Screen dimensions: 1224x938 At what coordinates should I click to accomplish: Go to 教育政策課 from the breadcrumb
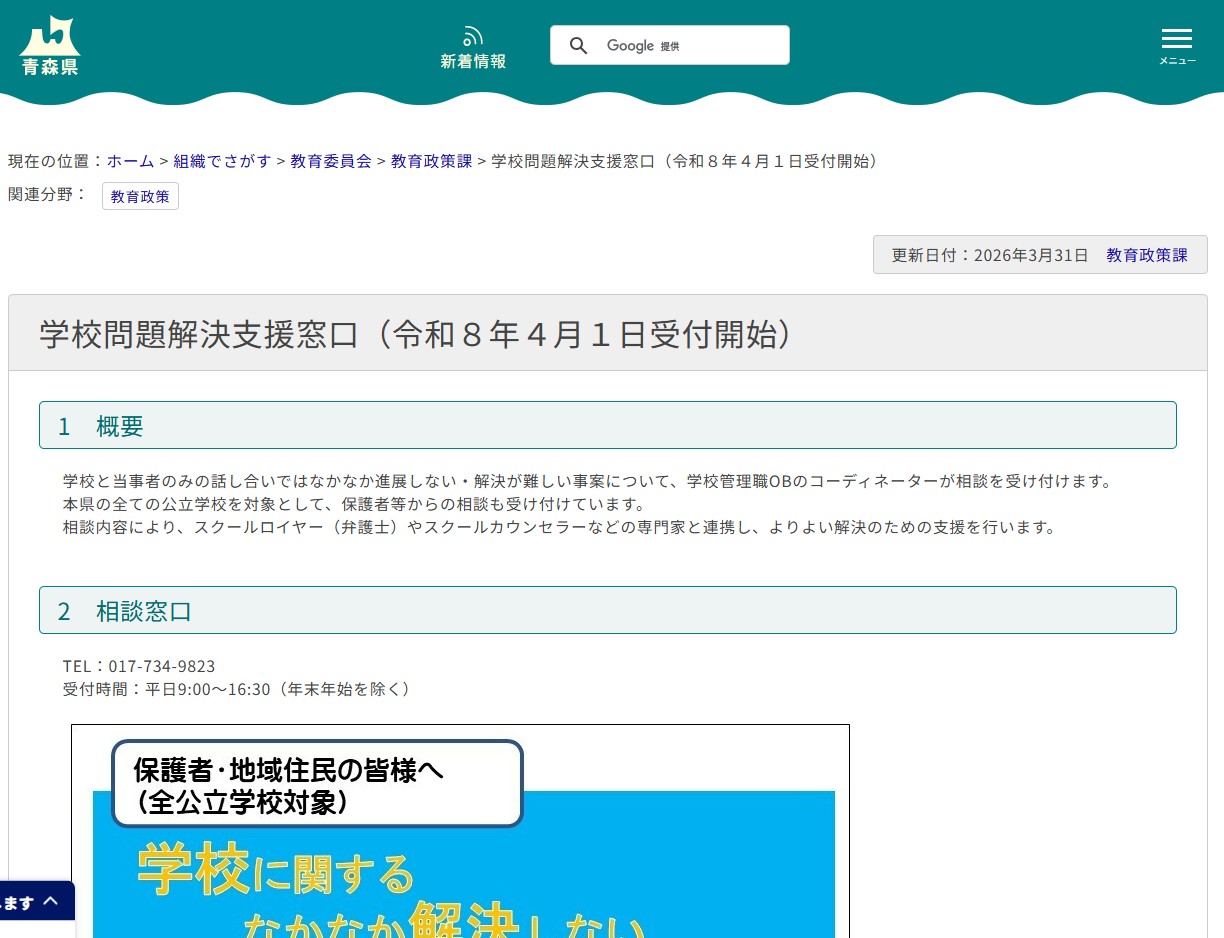431,161
